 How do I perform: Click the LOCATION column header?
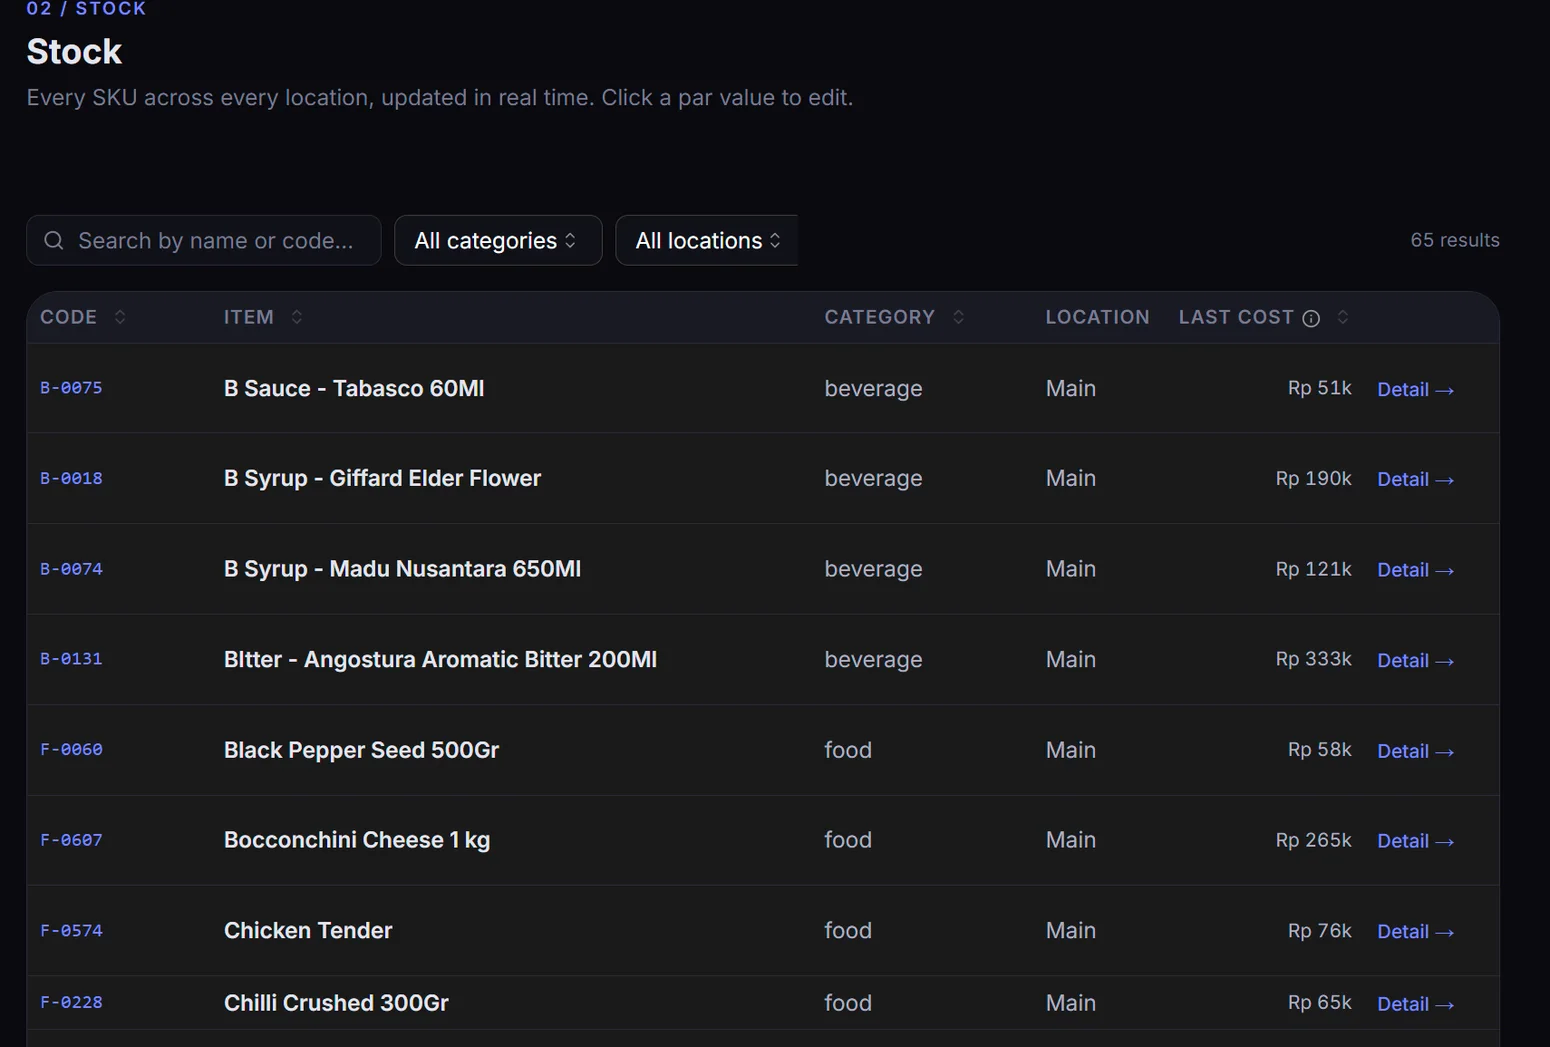pyautogui.click(x=1097, y=317)
